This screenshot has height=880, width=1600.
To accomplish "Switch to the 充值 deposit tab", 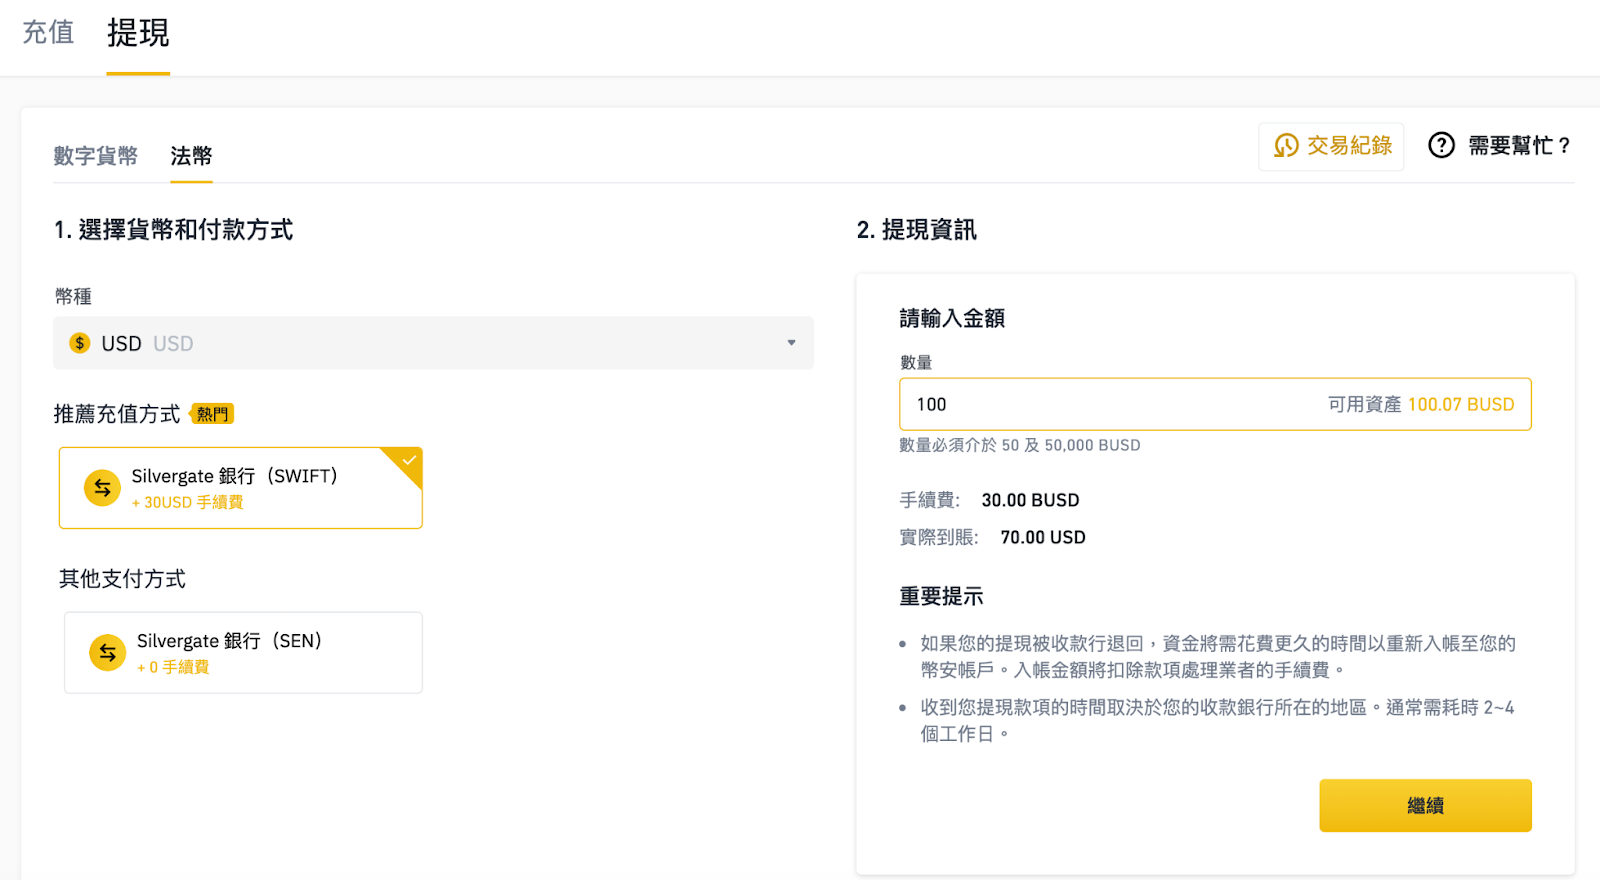I will [48, 33].
